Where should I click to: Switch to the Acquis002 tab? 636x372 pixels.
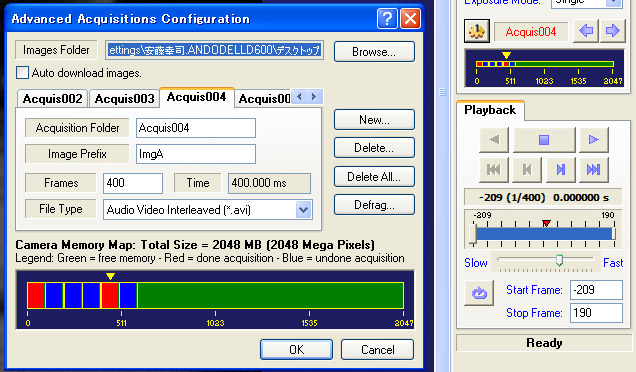[52, 99]
